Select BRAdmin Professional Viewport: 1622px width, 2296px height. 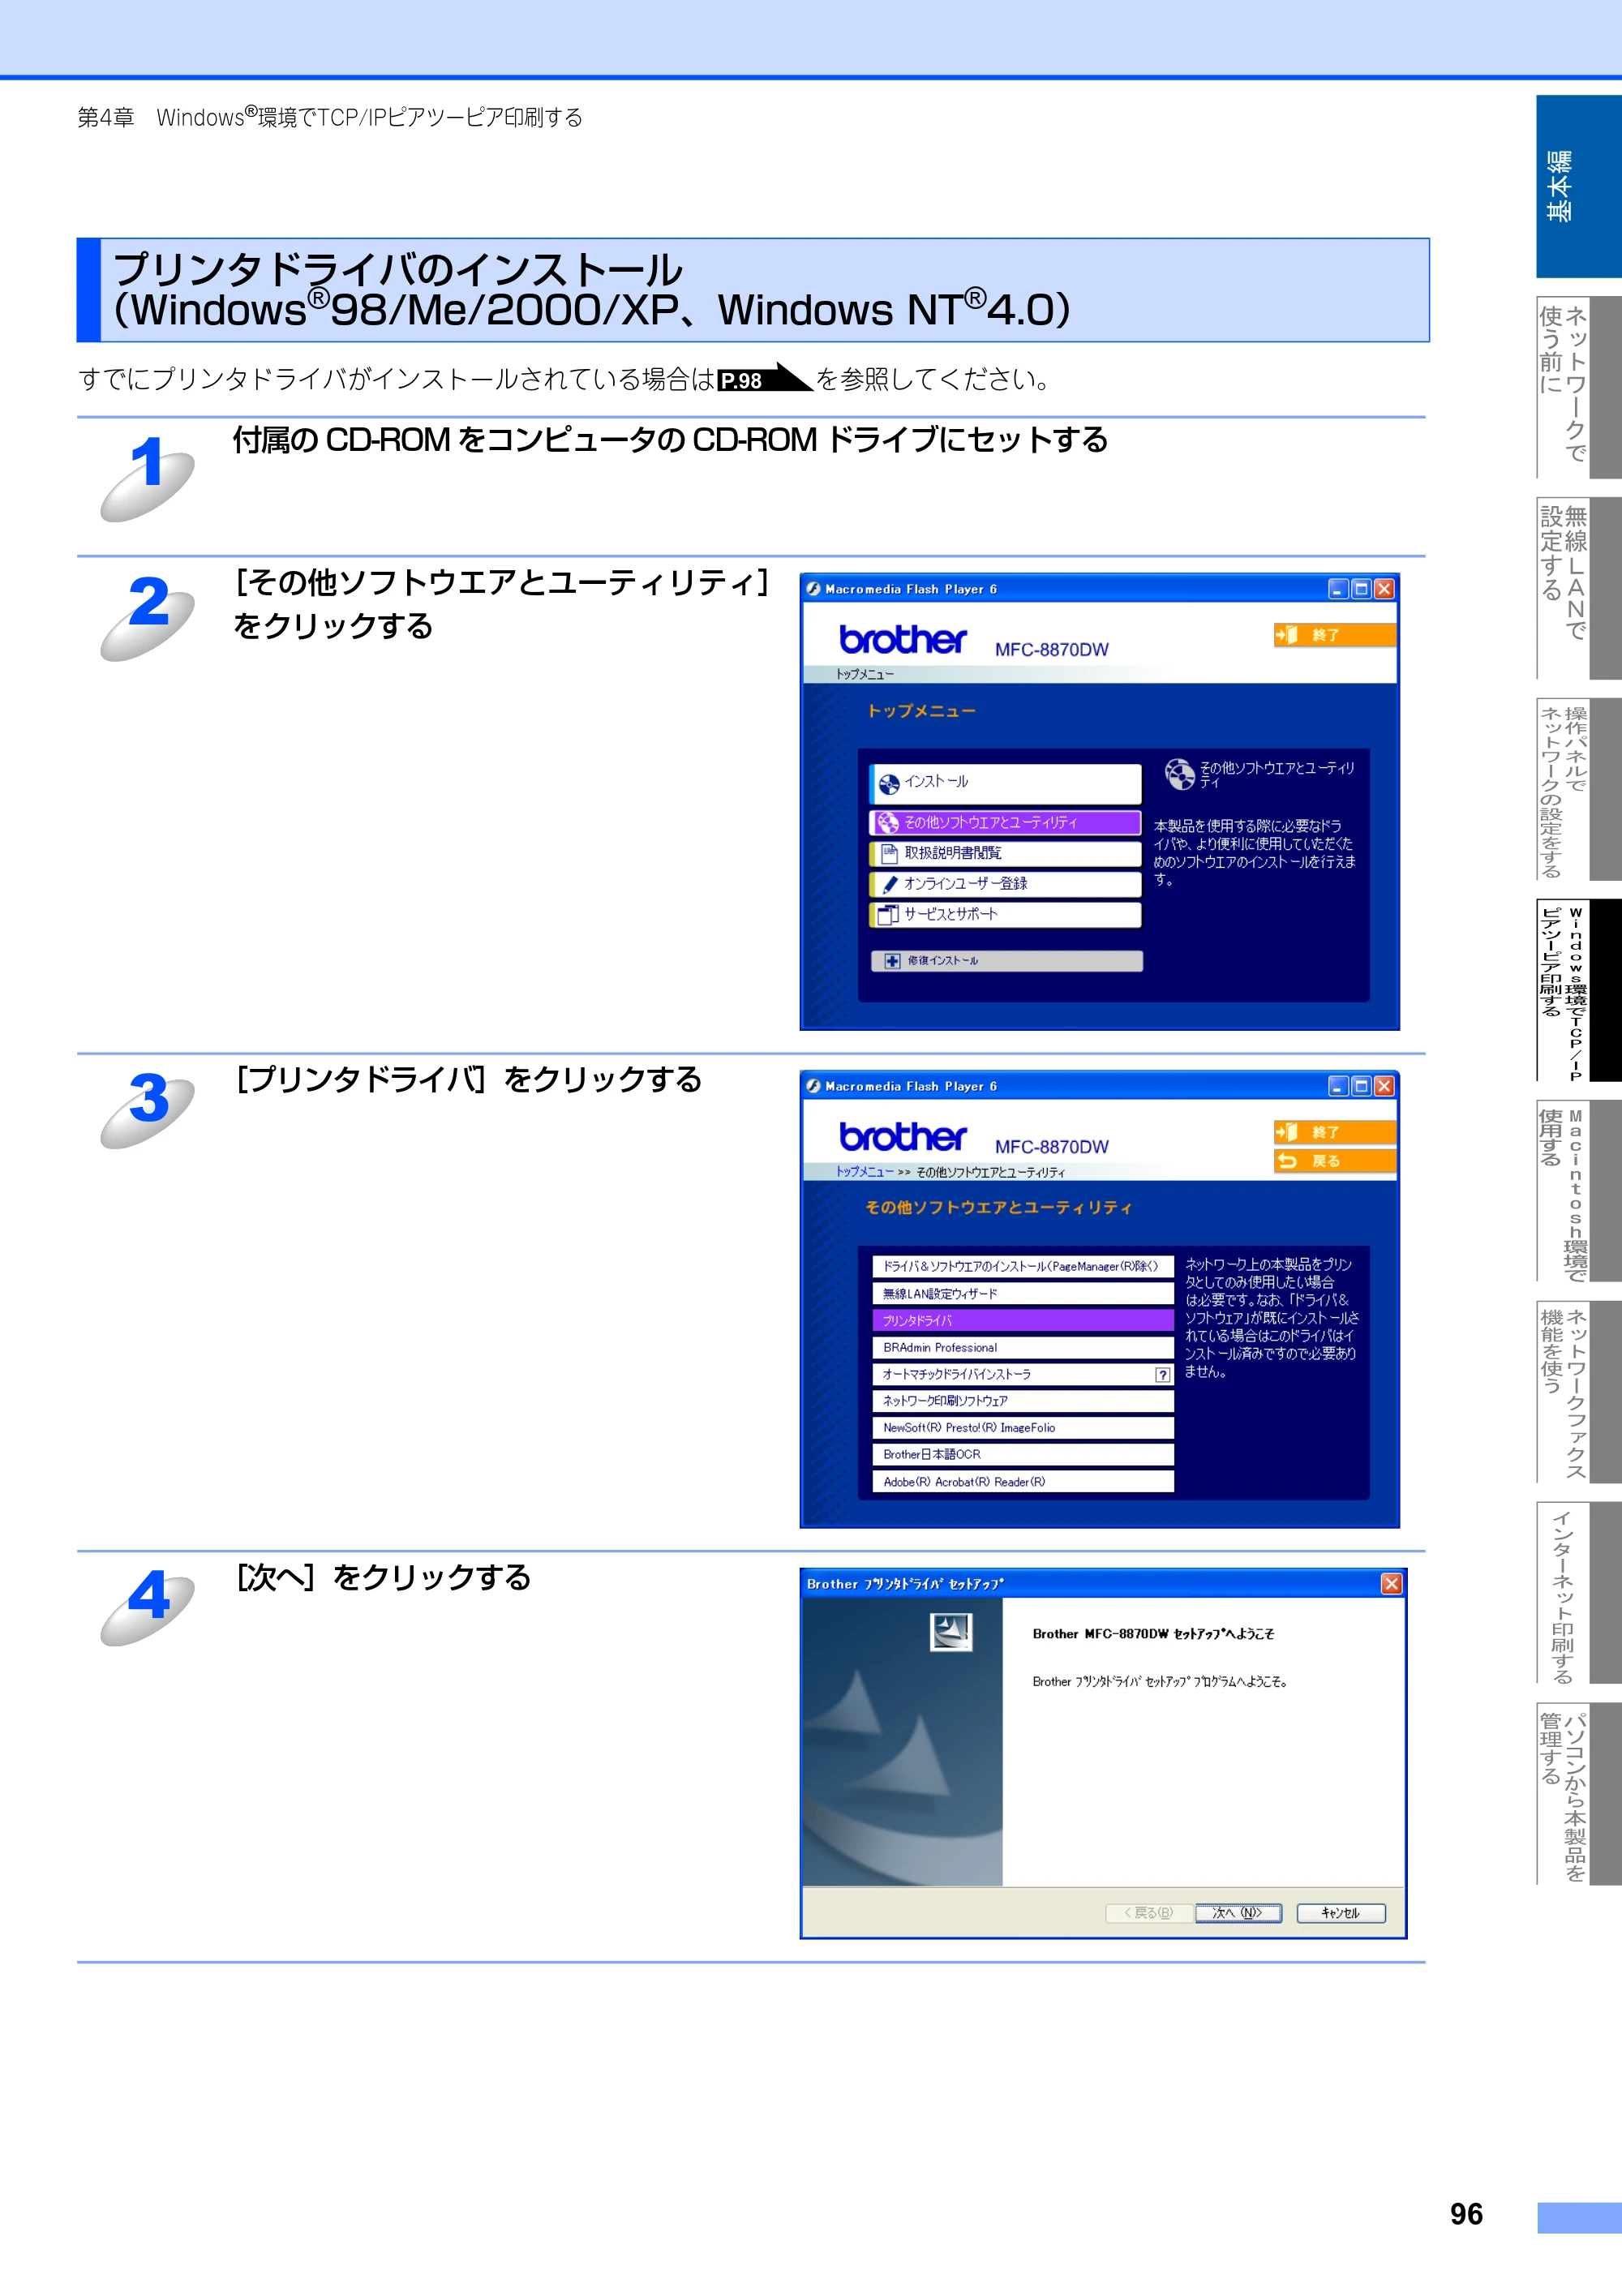[1022, 1347]
